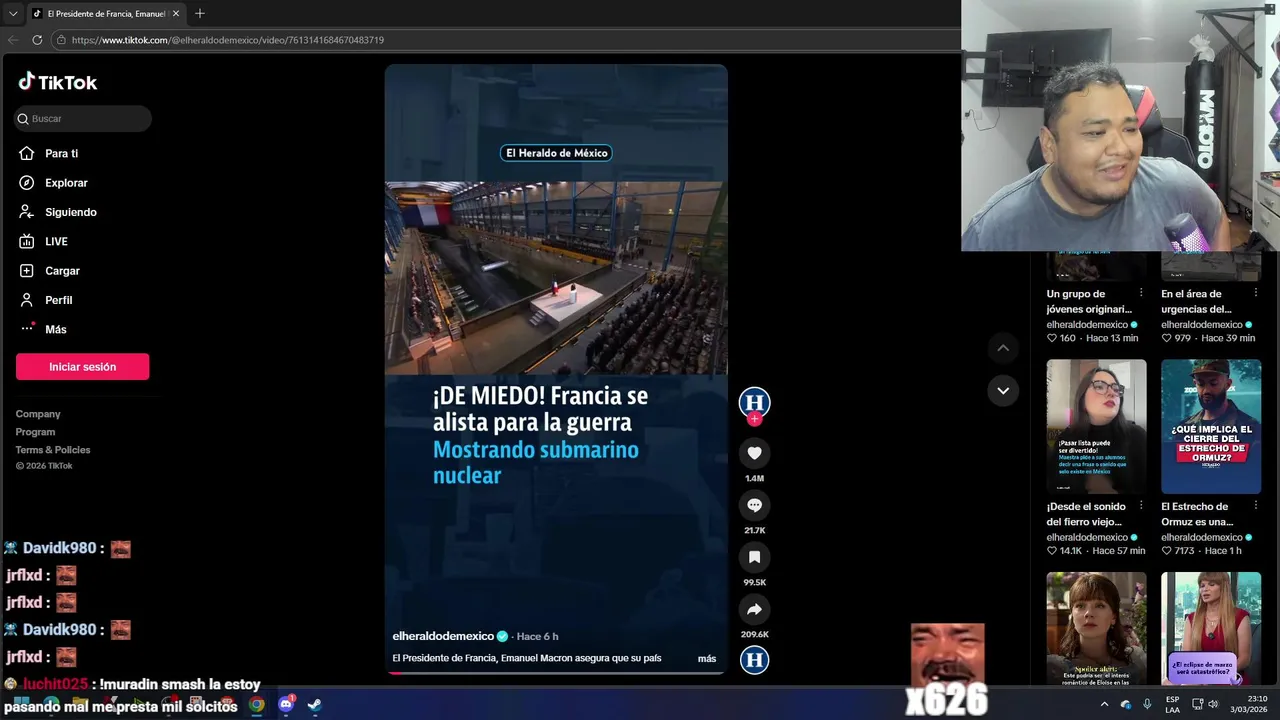The image size is (1280, 720).
Task: Seek on the video progress bar
Action: pos(556,673)
